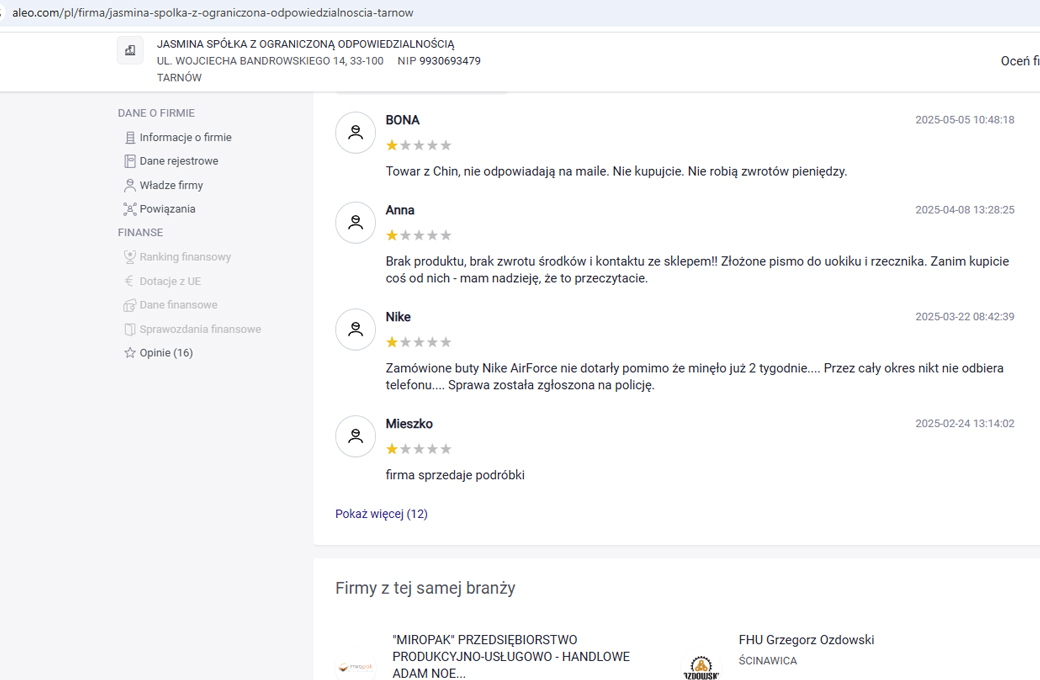Click the NIP 9930693479 text
Viewport: 1040px width, 680px height.
click(x=439, y=61)
